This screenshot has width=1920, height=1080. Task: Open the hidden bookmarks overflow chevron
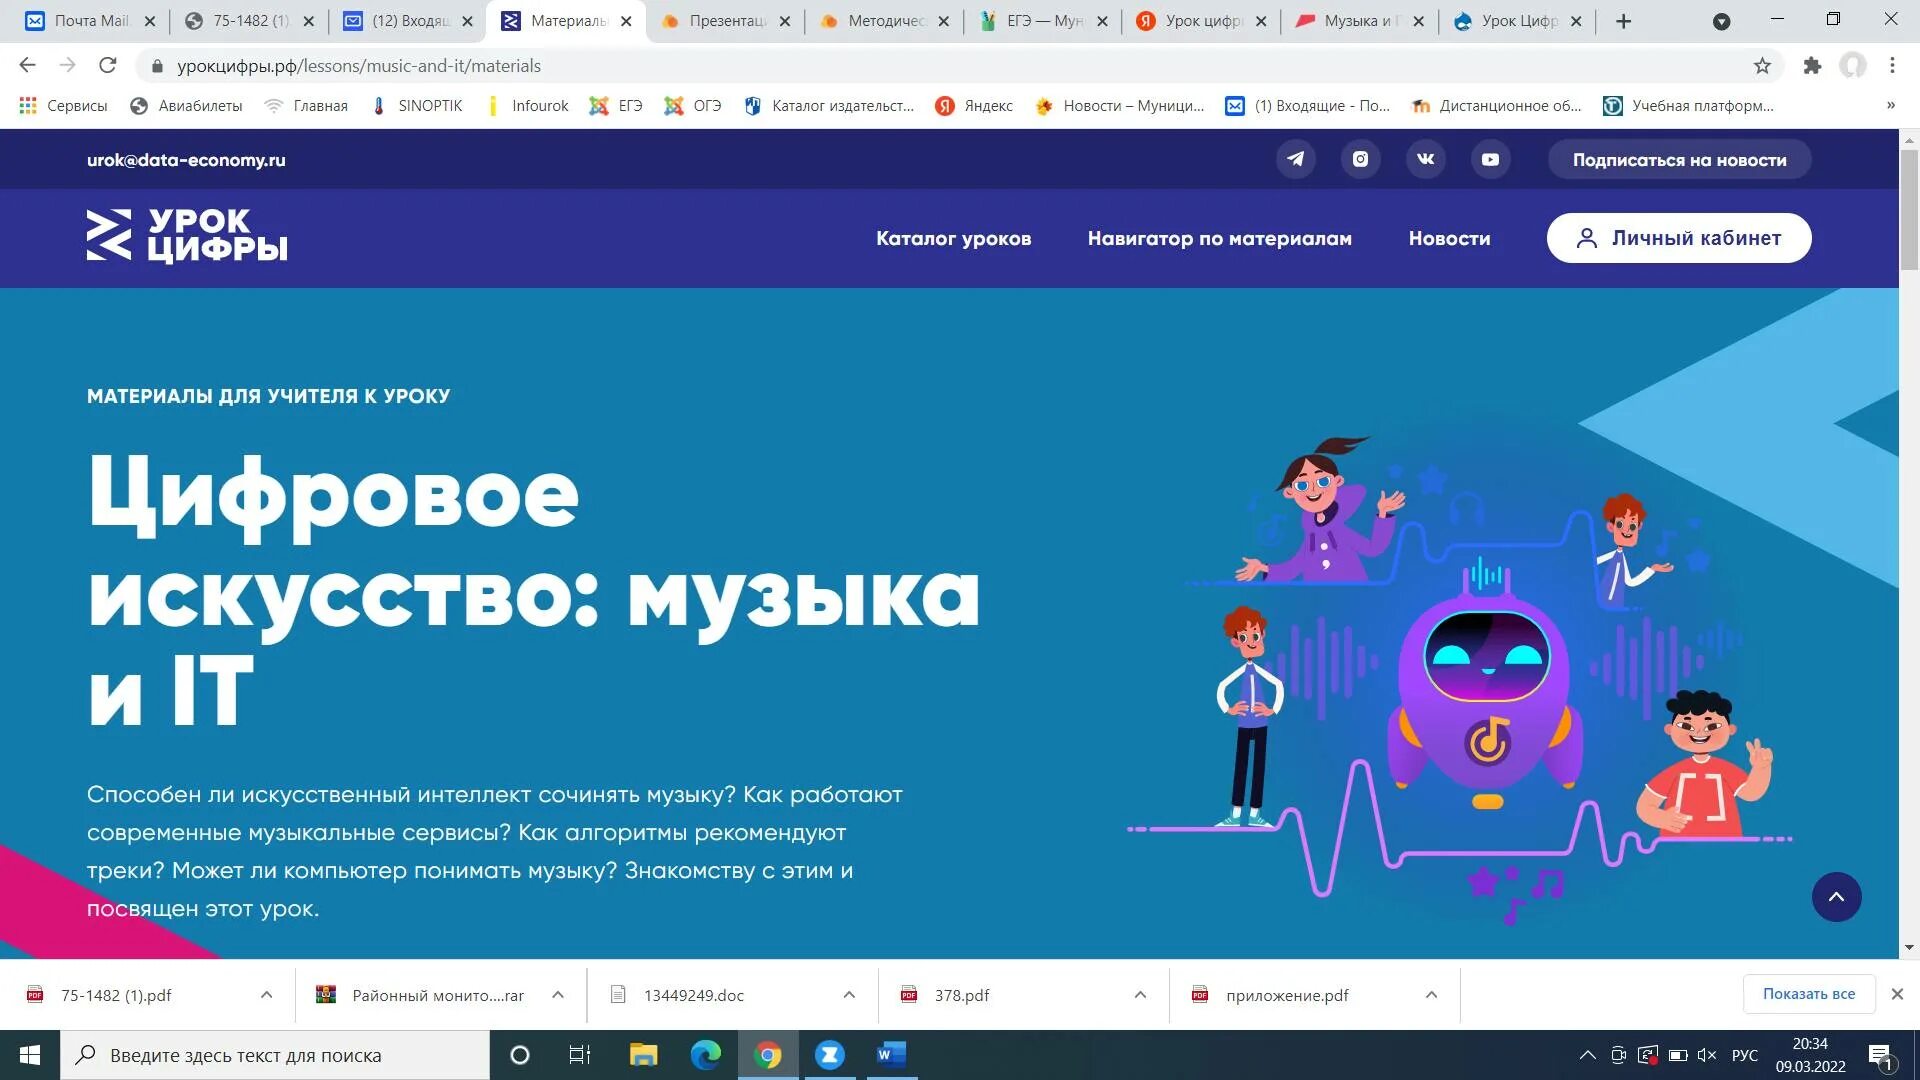coord(1891,105)
